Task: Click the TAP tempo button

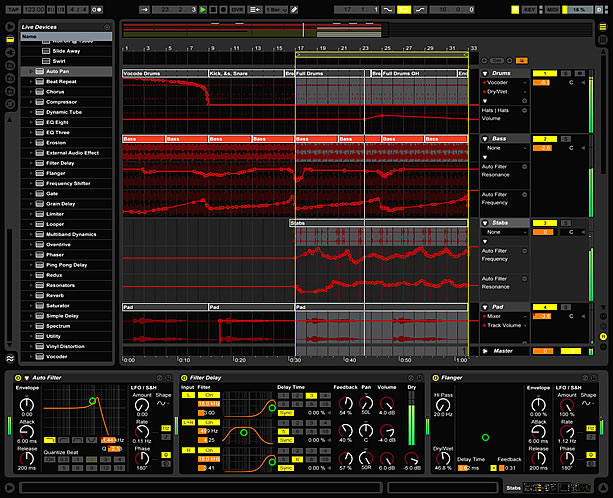Action: coord(13,9)
